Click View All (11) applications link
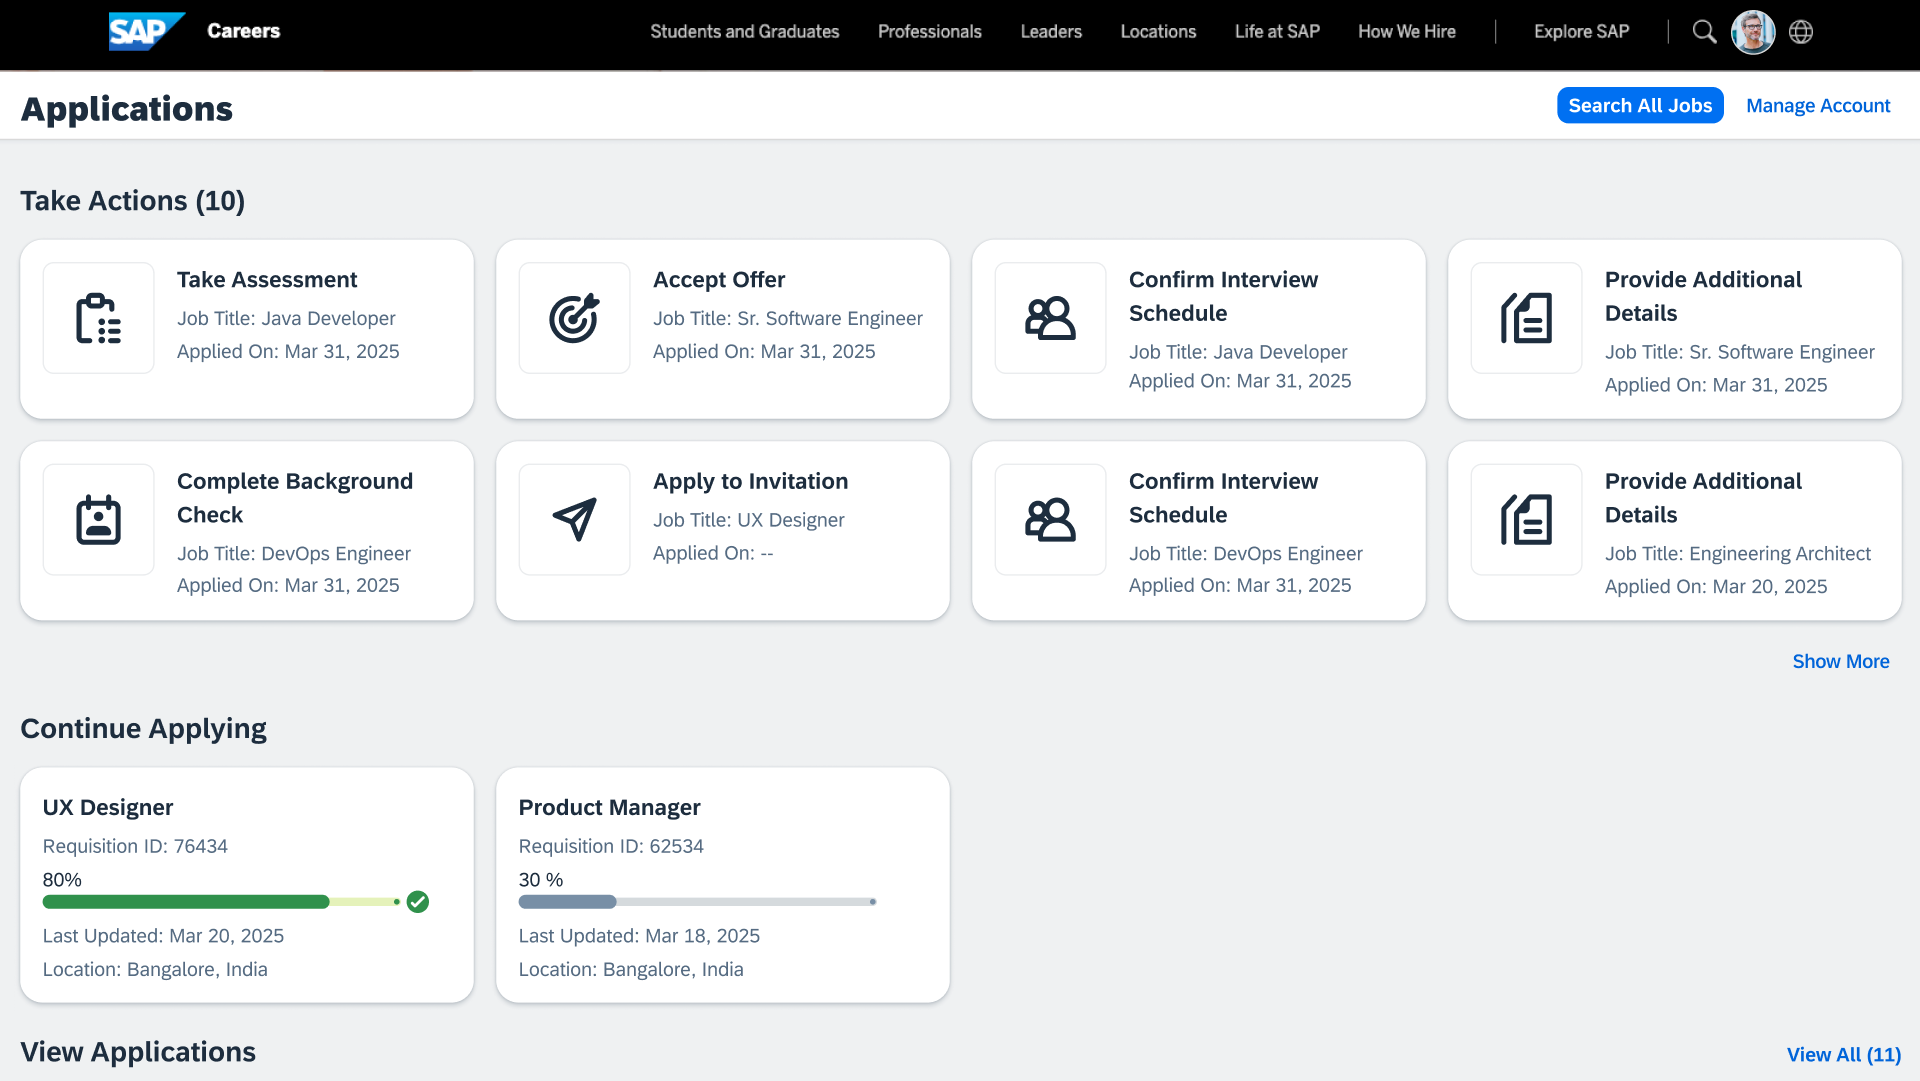Viewport: 1920px width, 1081px height. click(x=1843, y=1054)
